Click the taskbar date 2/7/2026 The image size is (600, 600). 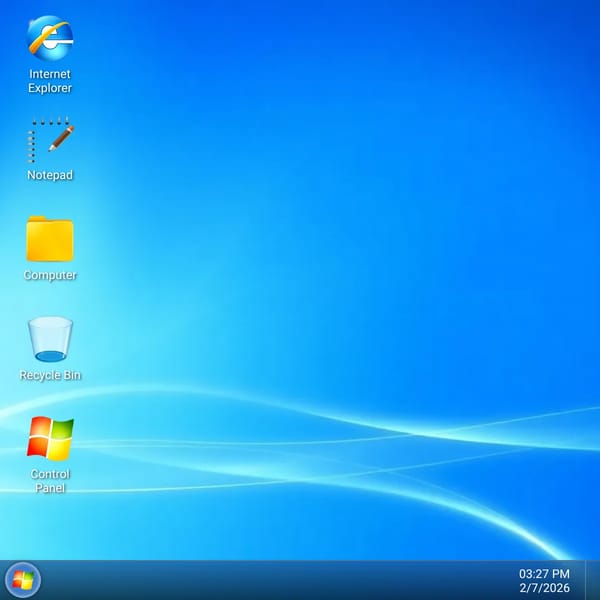[544, 587]
